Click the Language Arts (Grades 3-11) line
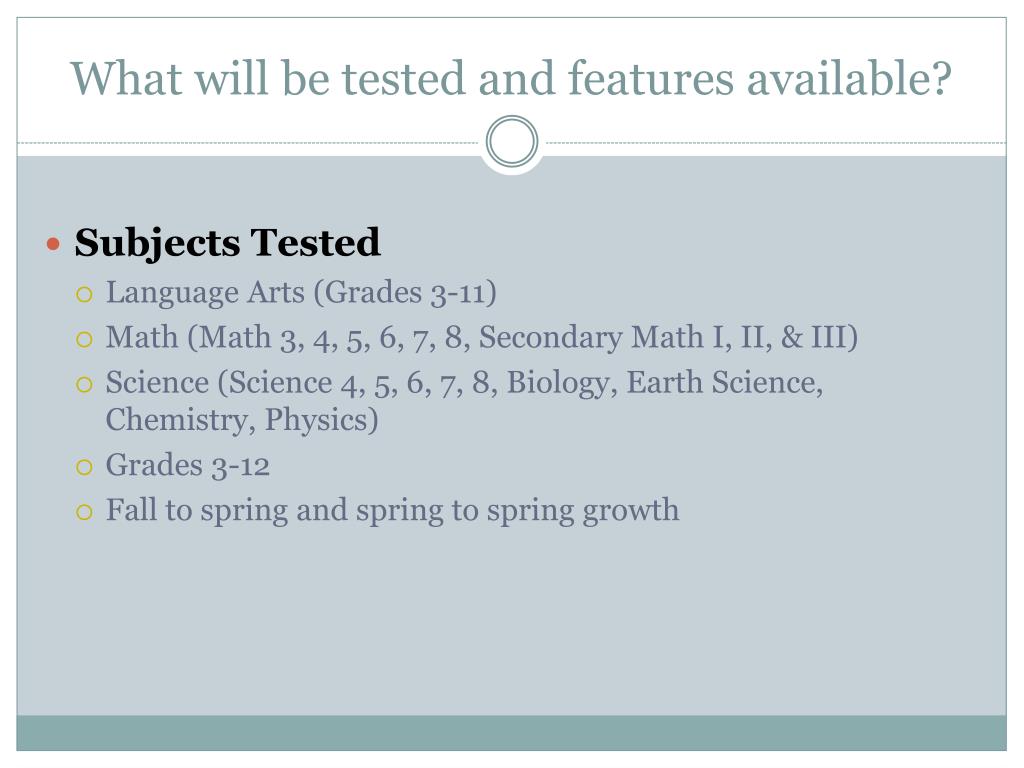Screen dimensions: 1024x768 [301, 293]
